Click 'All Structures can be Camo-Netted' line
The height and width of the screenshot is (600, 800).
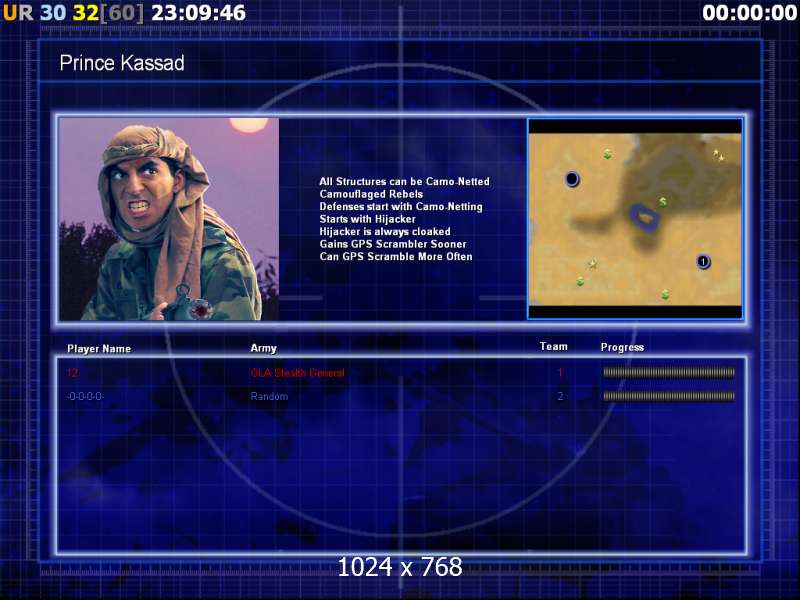404,182
